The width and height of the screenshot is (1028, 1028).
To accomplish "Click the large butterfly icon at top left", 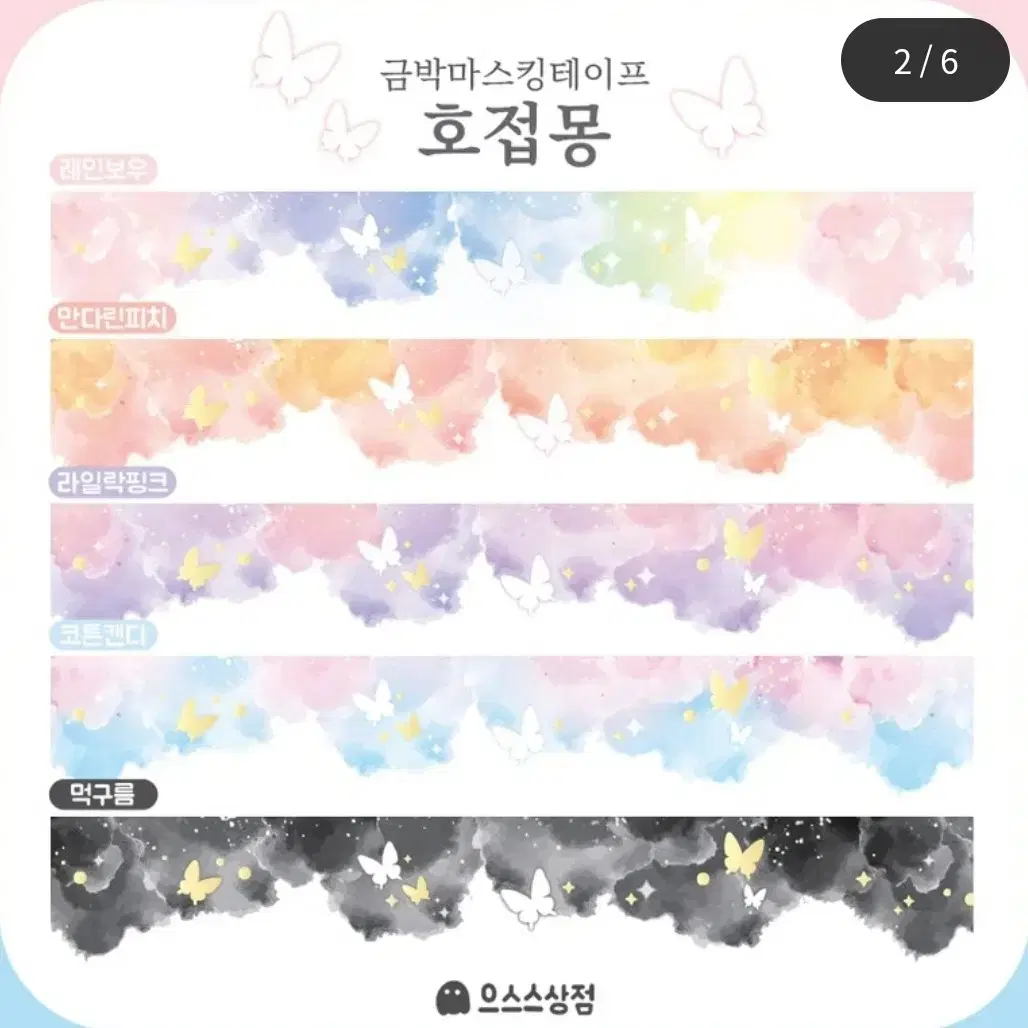I will [x=295, y=59].
